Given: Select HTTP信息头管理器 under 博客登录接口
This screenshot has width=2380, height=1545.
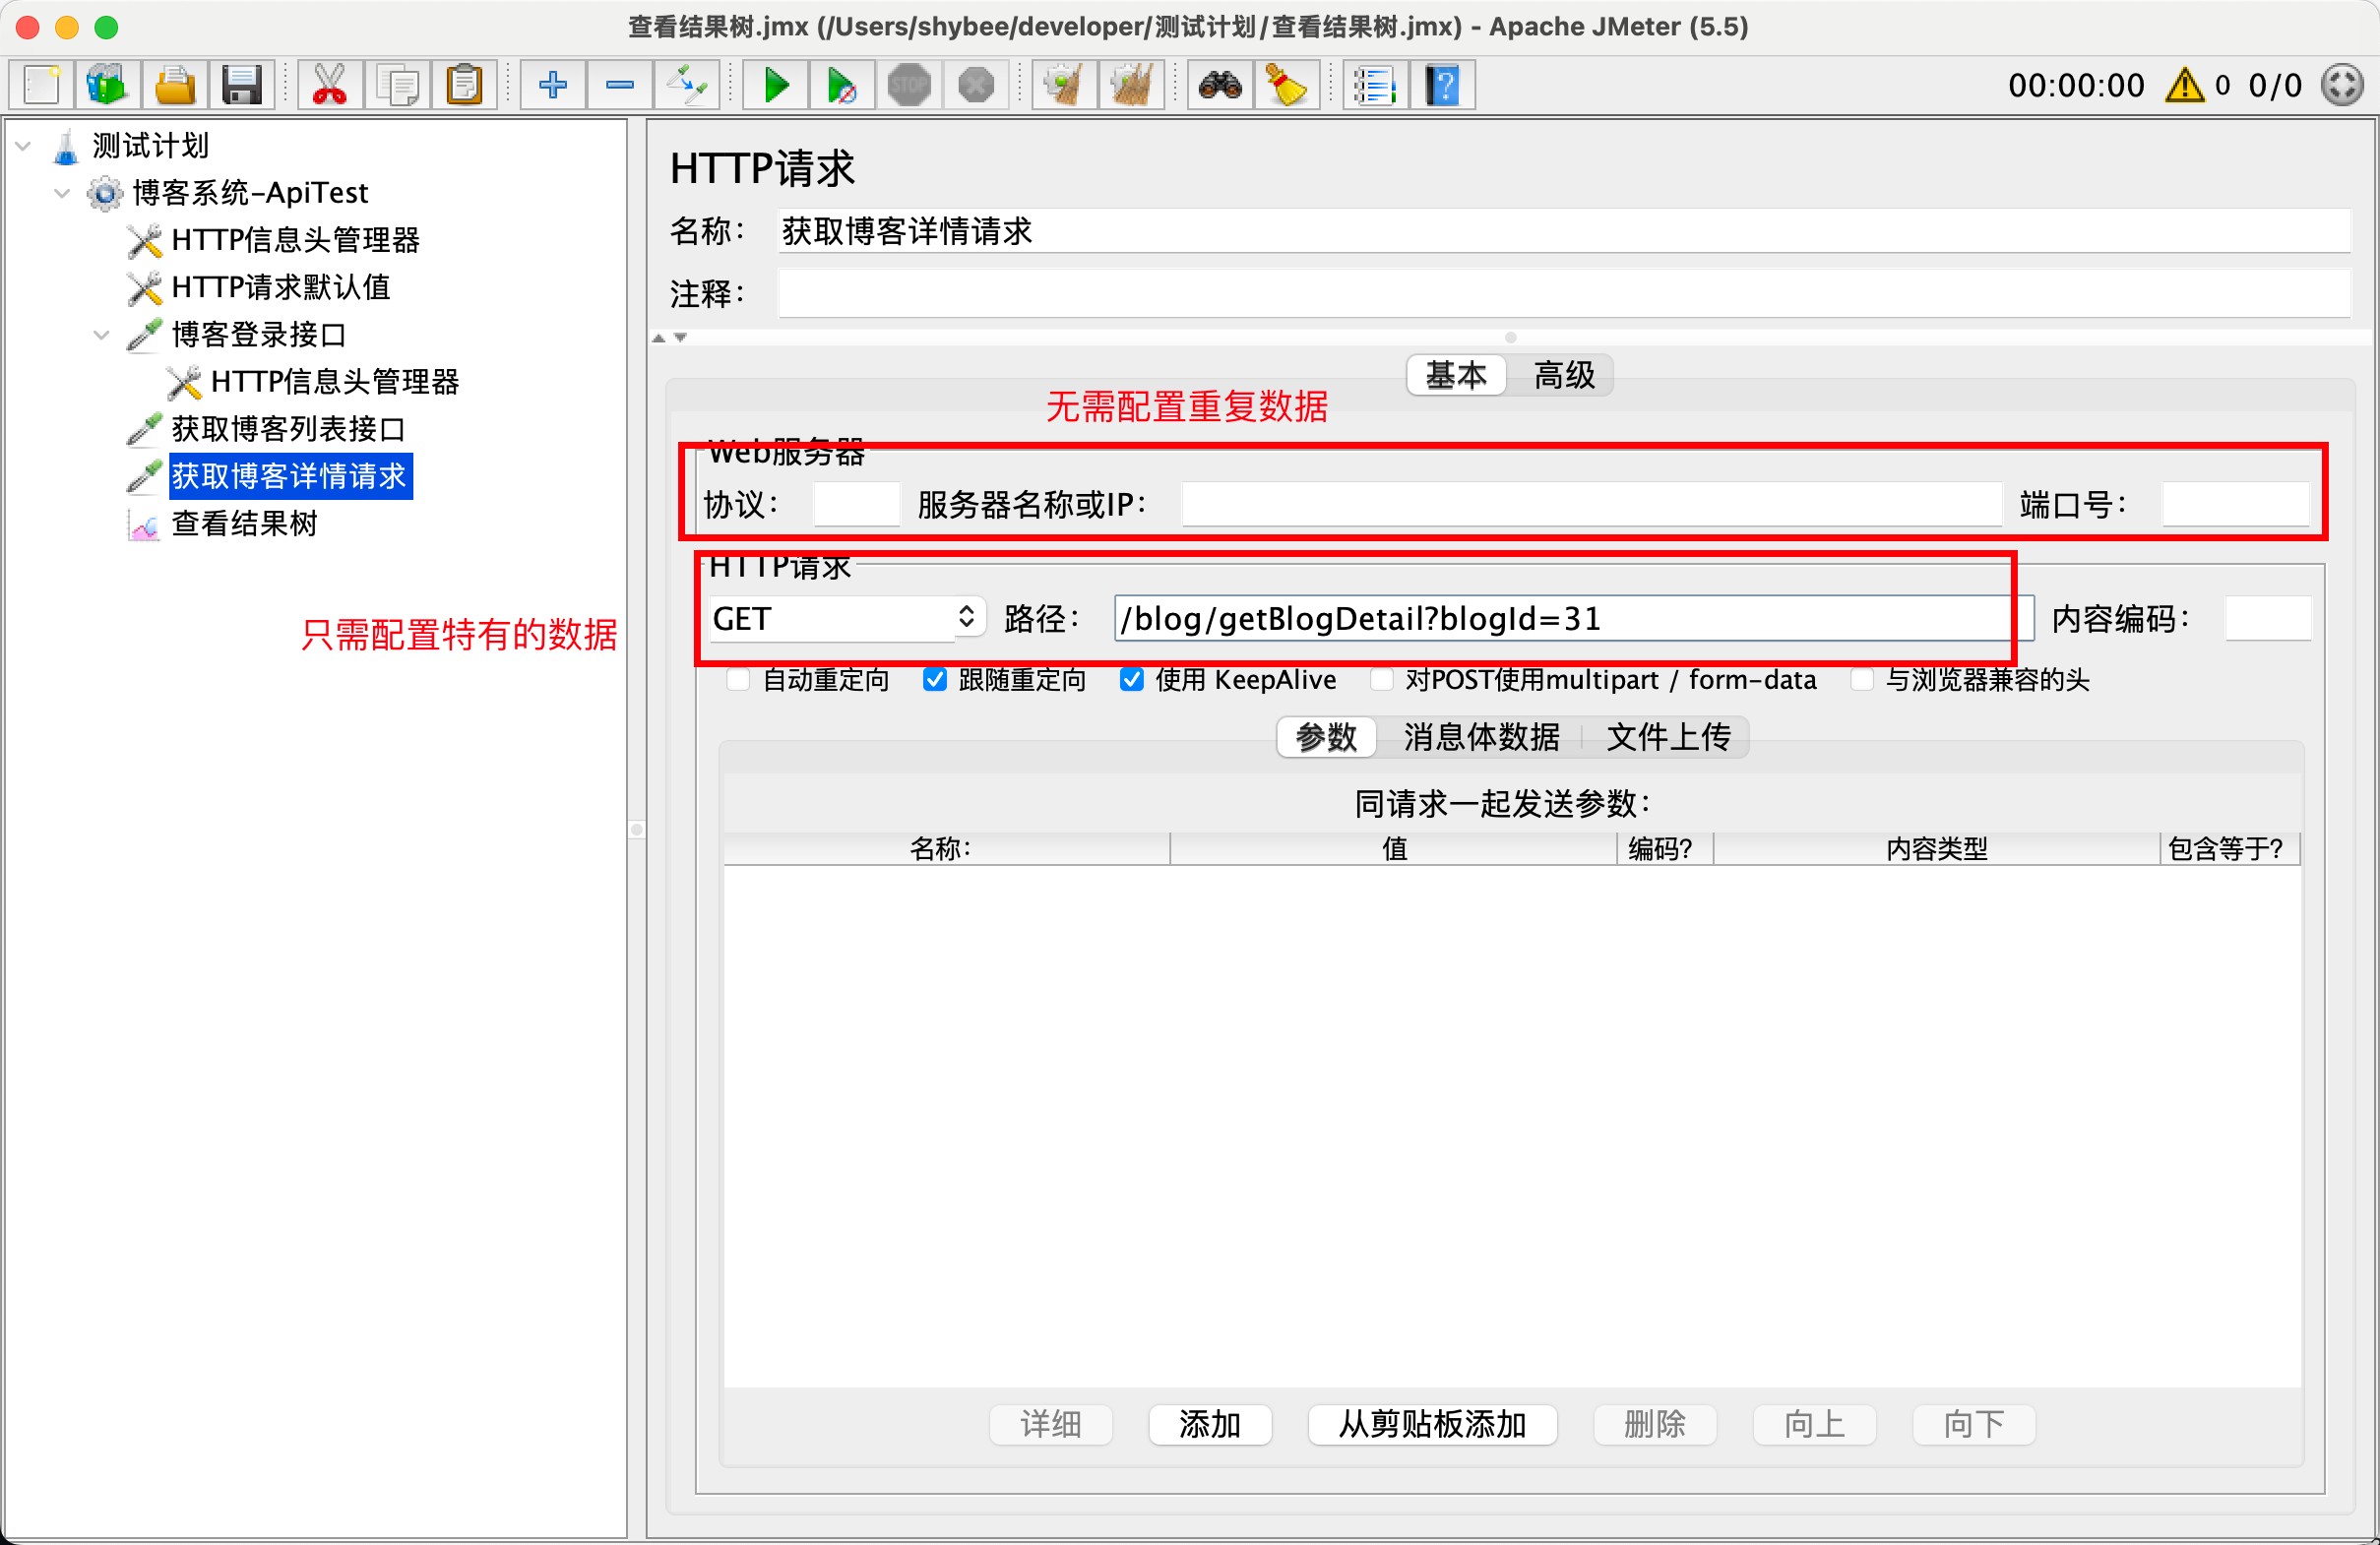Looking at the screenshot, I should [335, 382].
